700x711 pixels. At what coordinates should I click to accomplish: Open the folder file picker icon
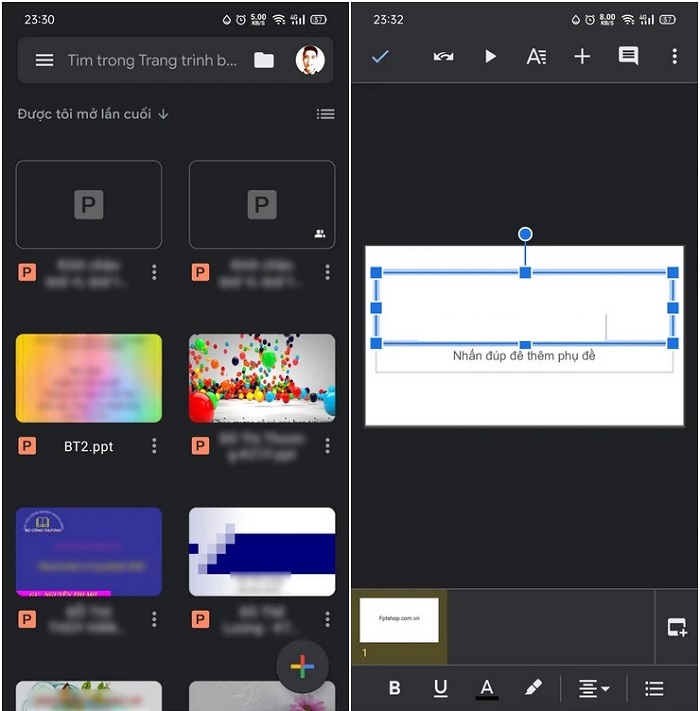tap(264, 60)
